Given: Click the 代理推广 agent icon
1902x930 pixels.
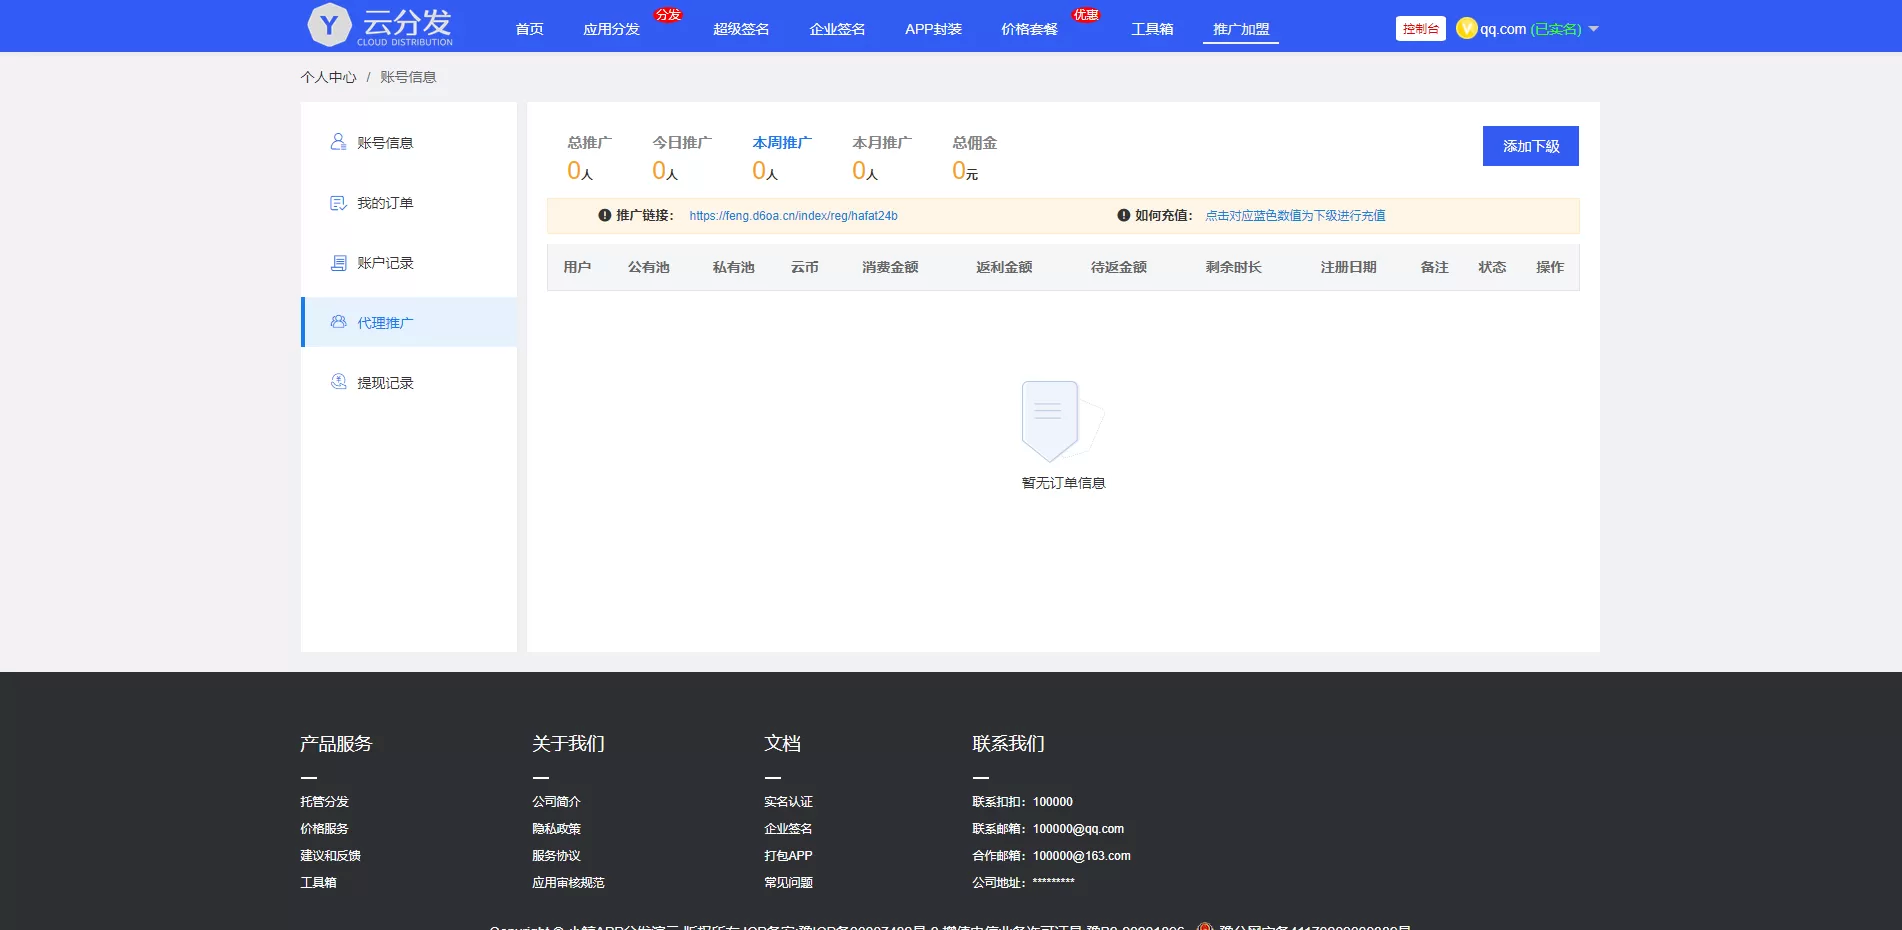Looking at the screenshot, I should click(338, 322).
